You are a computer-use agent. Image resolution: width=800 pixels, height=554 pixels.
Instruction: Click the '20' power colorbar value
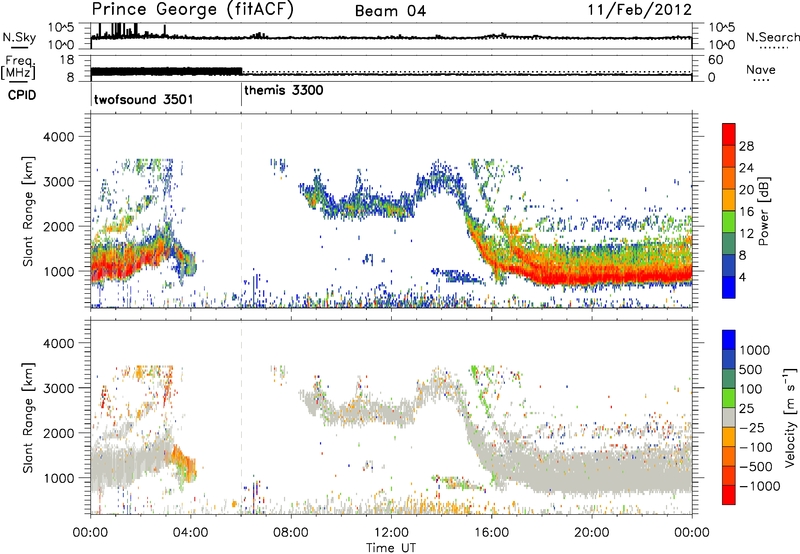(746, 190)
